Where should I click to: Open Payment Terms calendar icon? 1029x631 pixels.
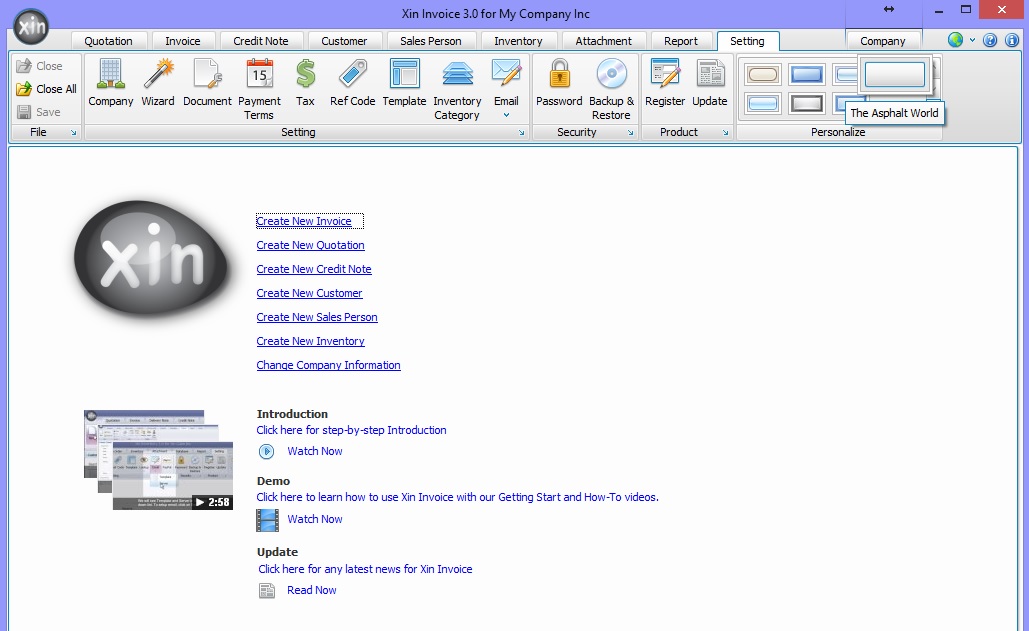[x=259, y=89]
